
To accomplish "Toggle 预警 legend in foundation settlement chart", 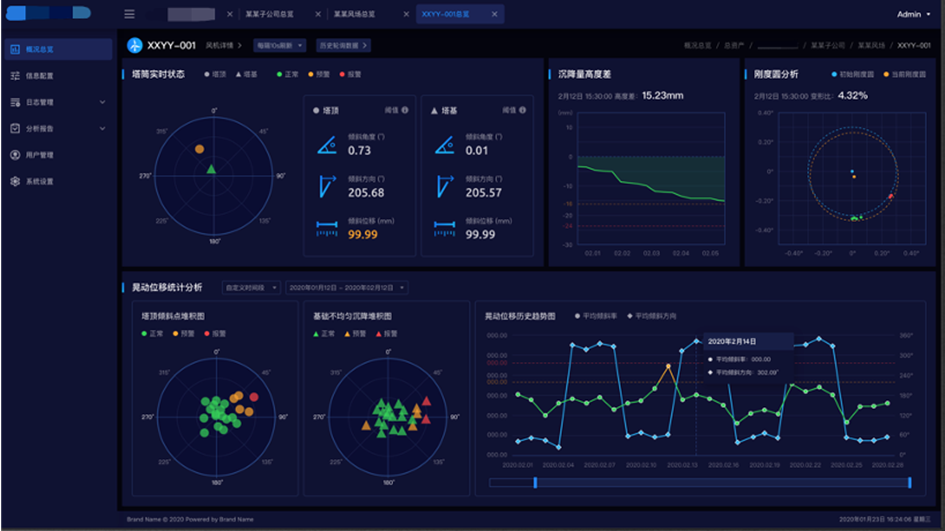I will point(355,334).
